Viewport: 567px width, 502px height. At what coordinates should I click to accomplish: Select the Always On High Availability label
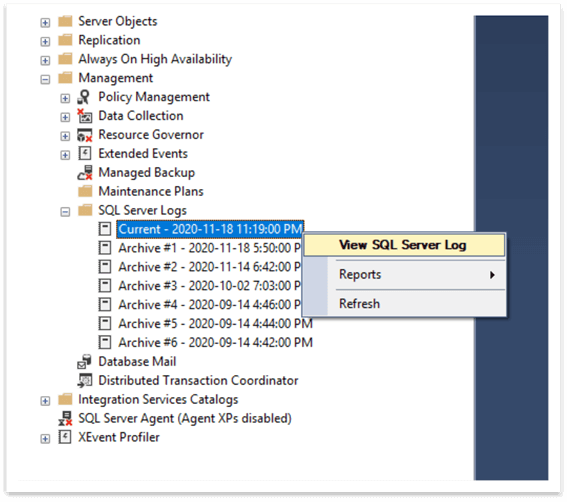155,59
